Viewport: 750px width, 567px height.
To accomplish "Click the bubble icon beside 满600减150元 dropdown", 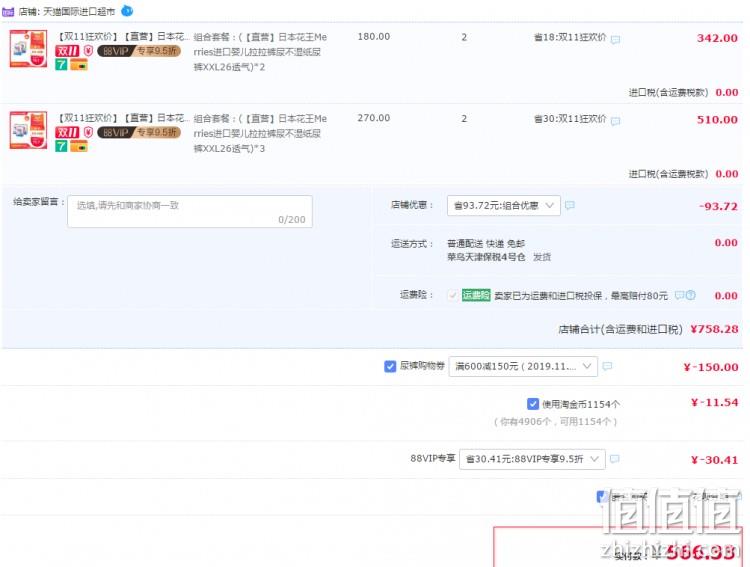I will click(607, 366).
